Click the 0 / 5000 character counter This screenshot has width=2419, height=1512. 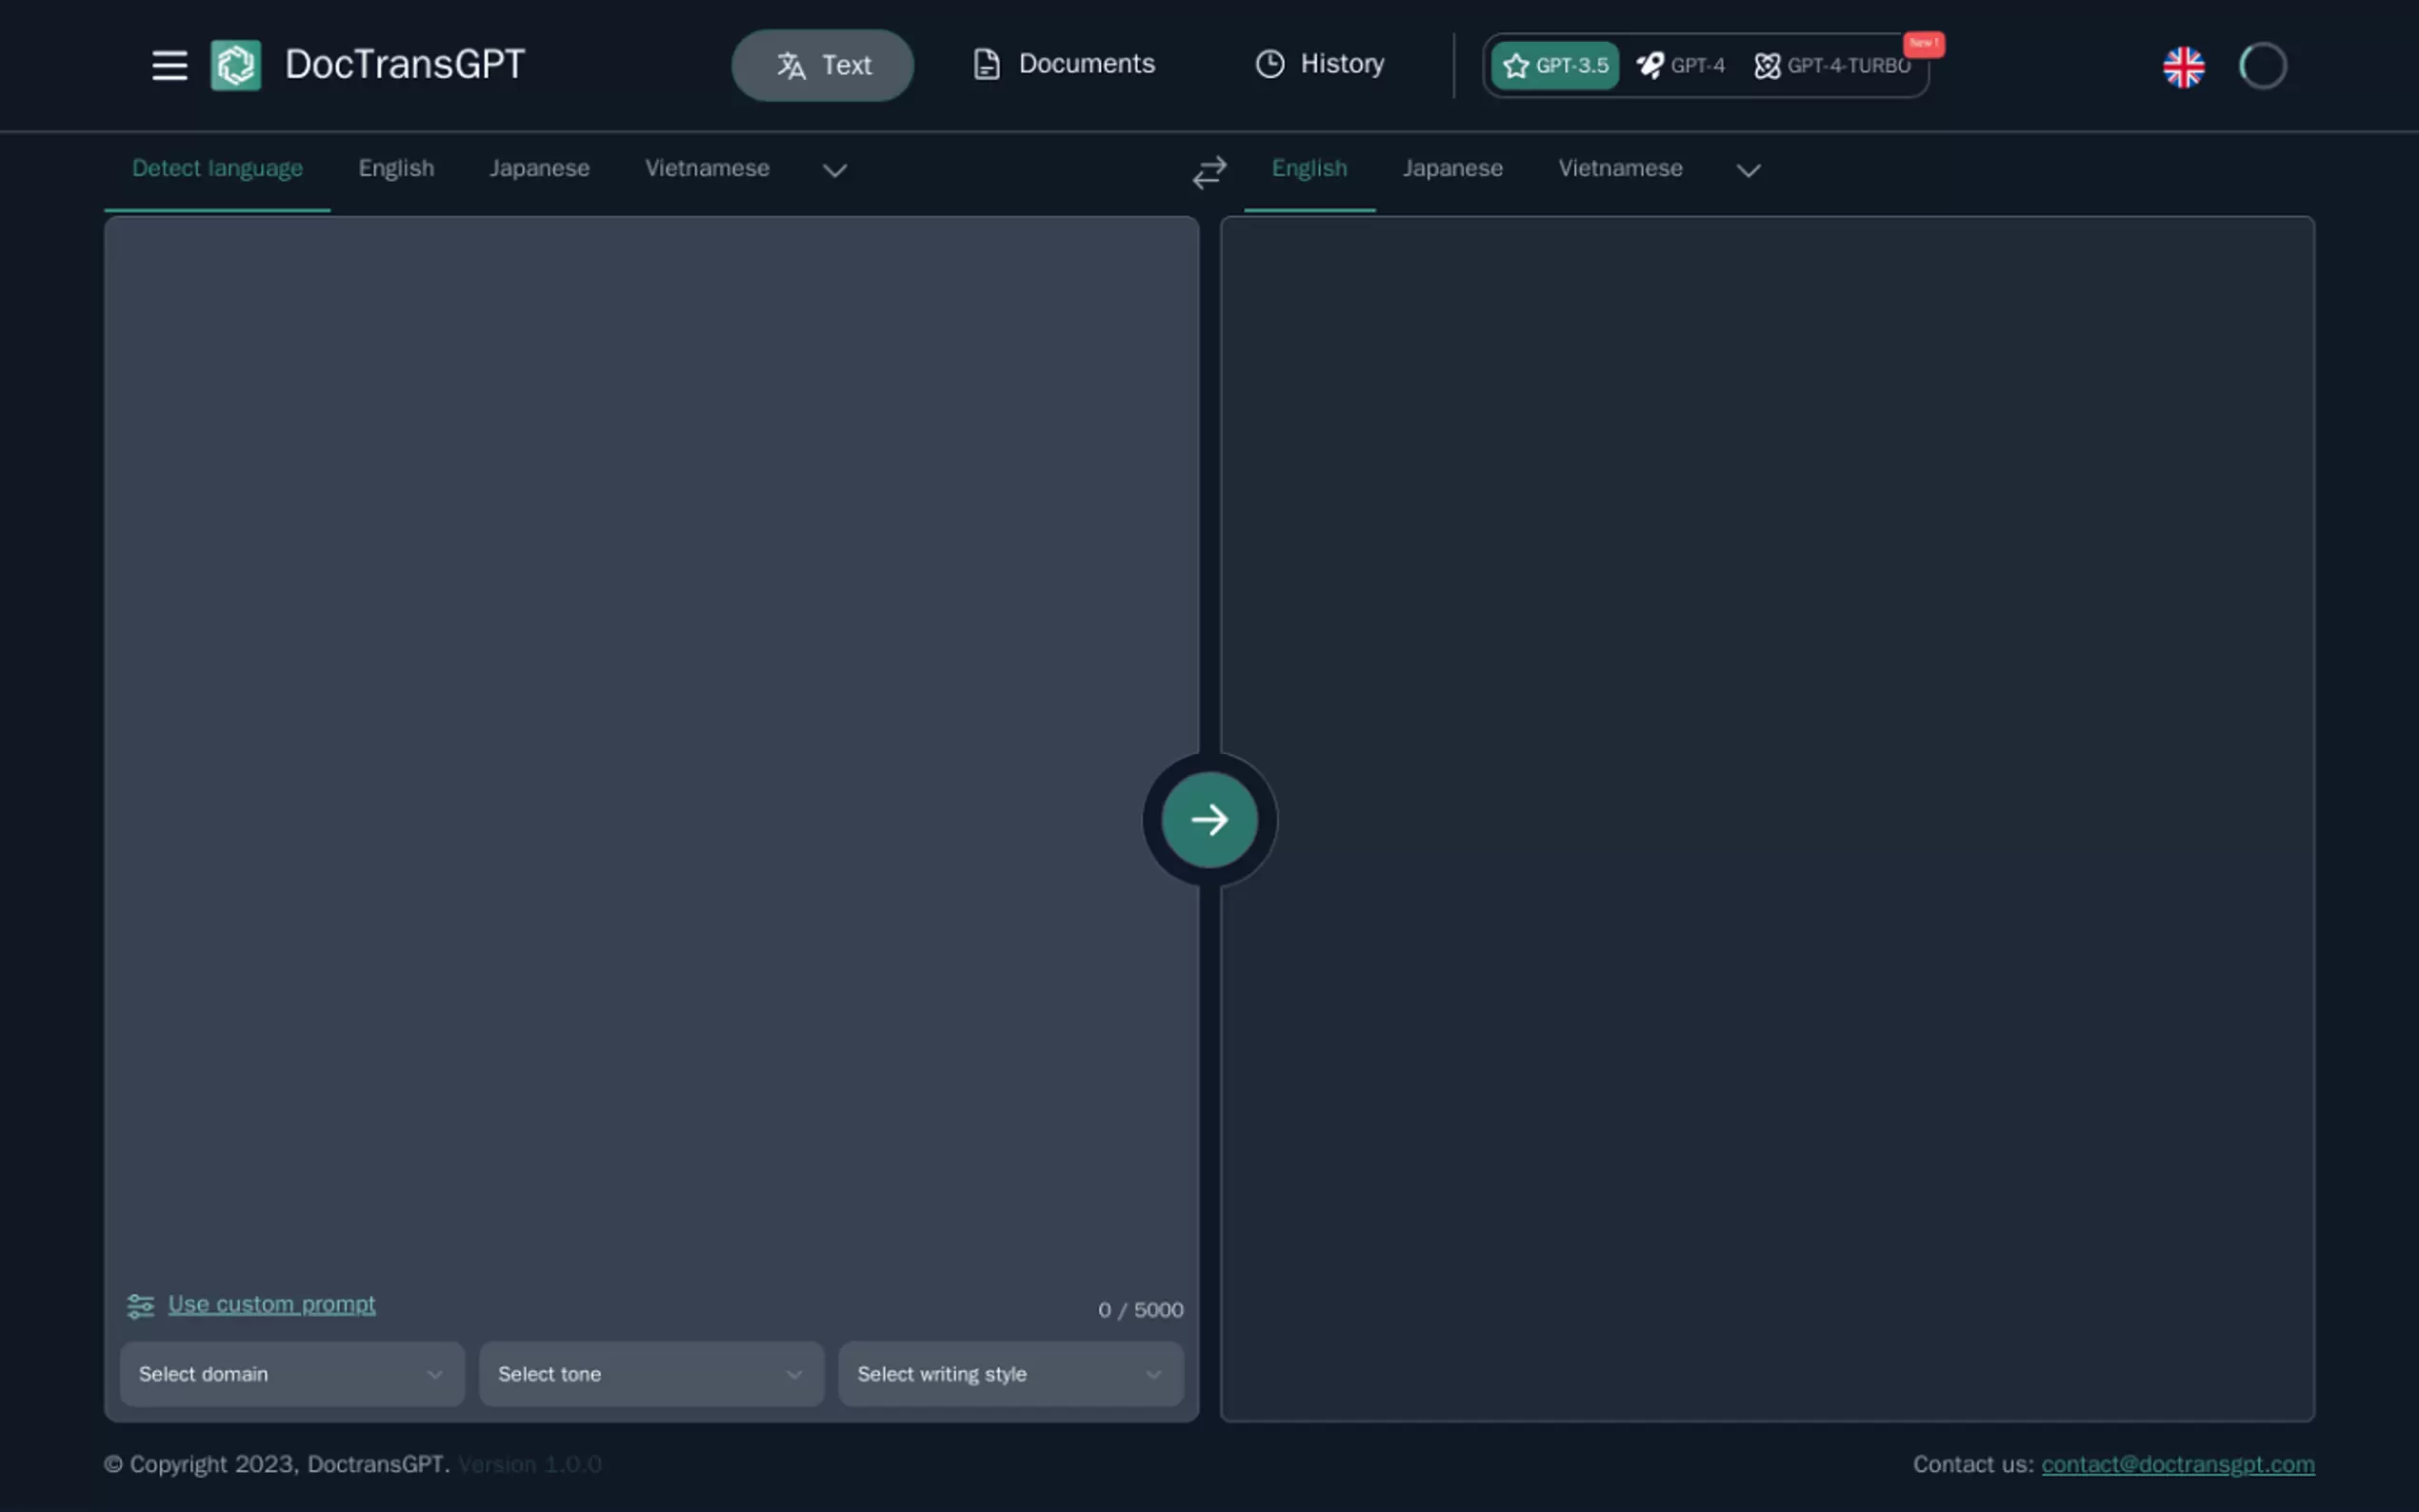pos(1140,1310)
